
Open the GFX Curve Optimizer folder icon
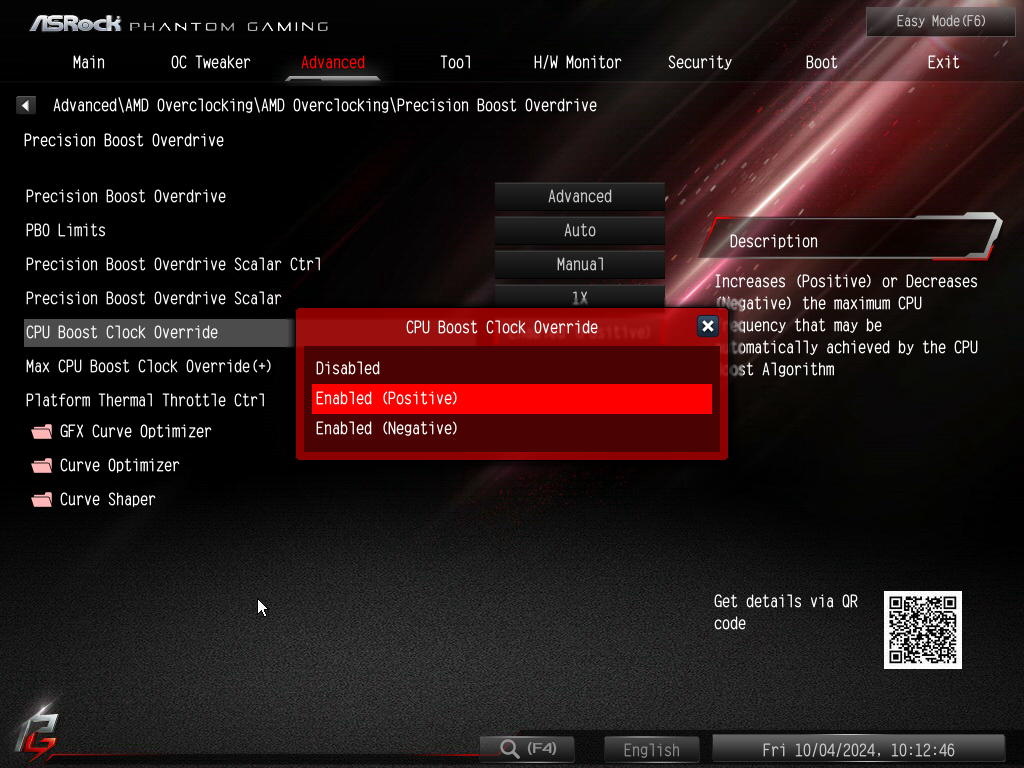click(x=42, y=432)
